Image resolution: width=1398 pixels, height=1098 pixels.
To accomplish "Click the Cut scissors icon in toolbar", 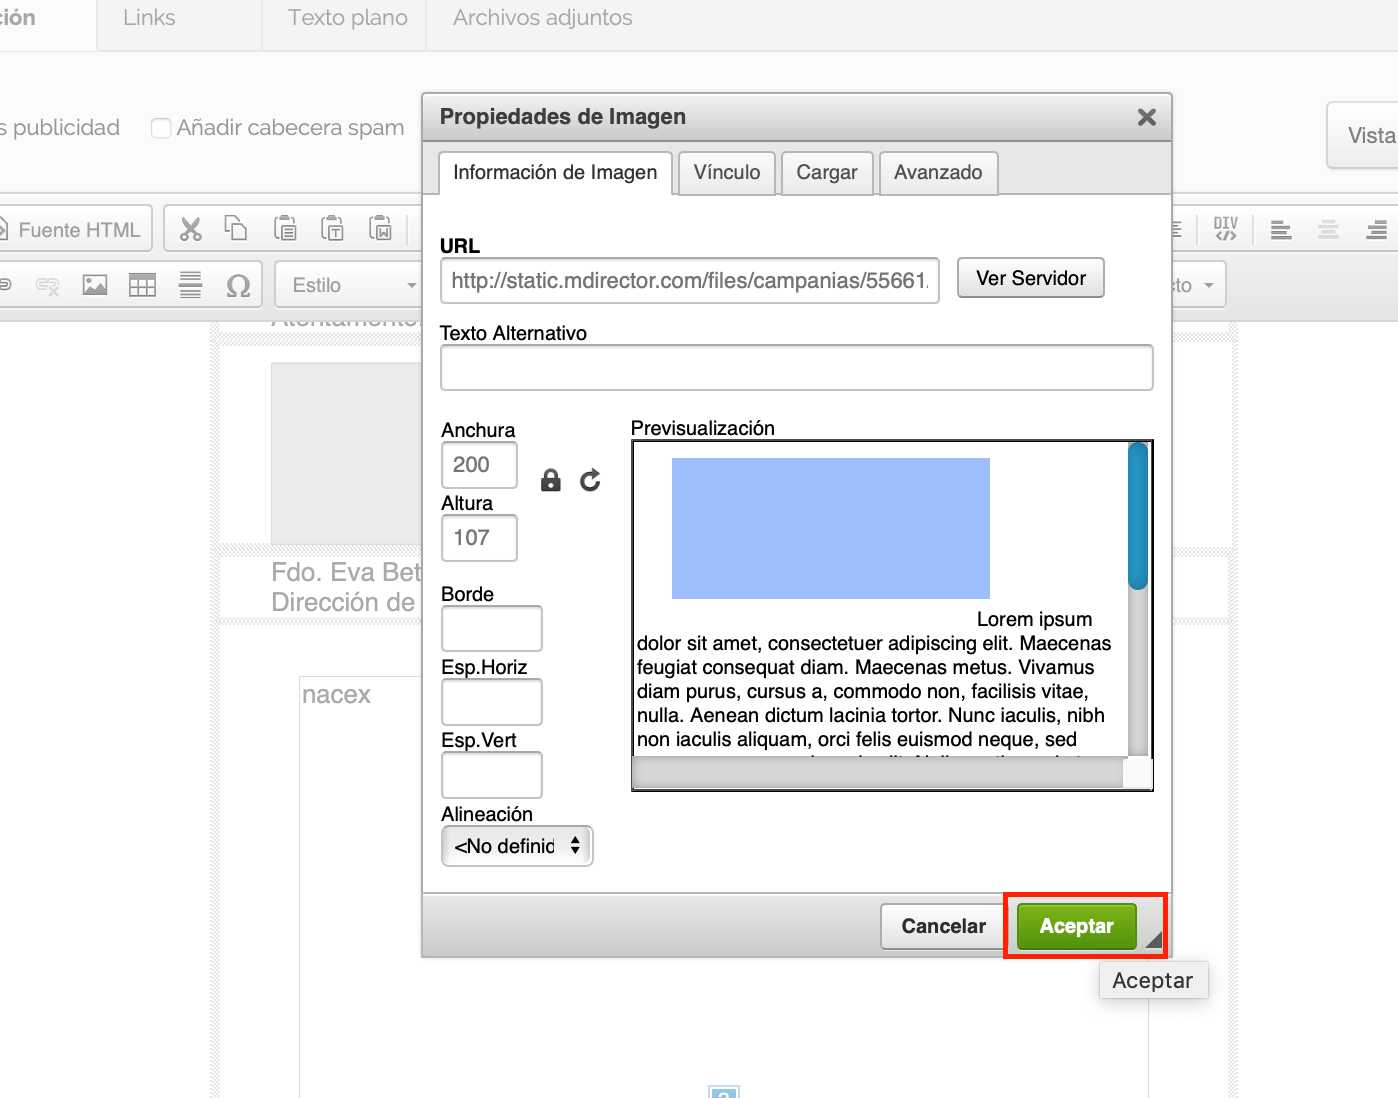I will [190, 229].
